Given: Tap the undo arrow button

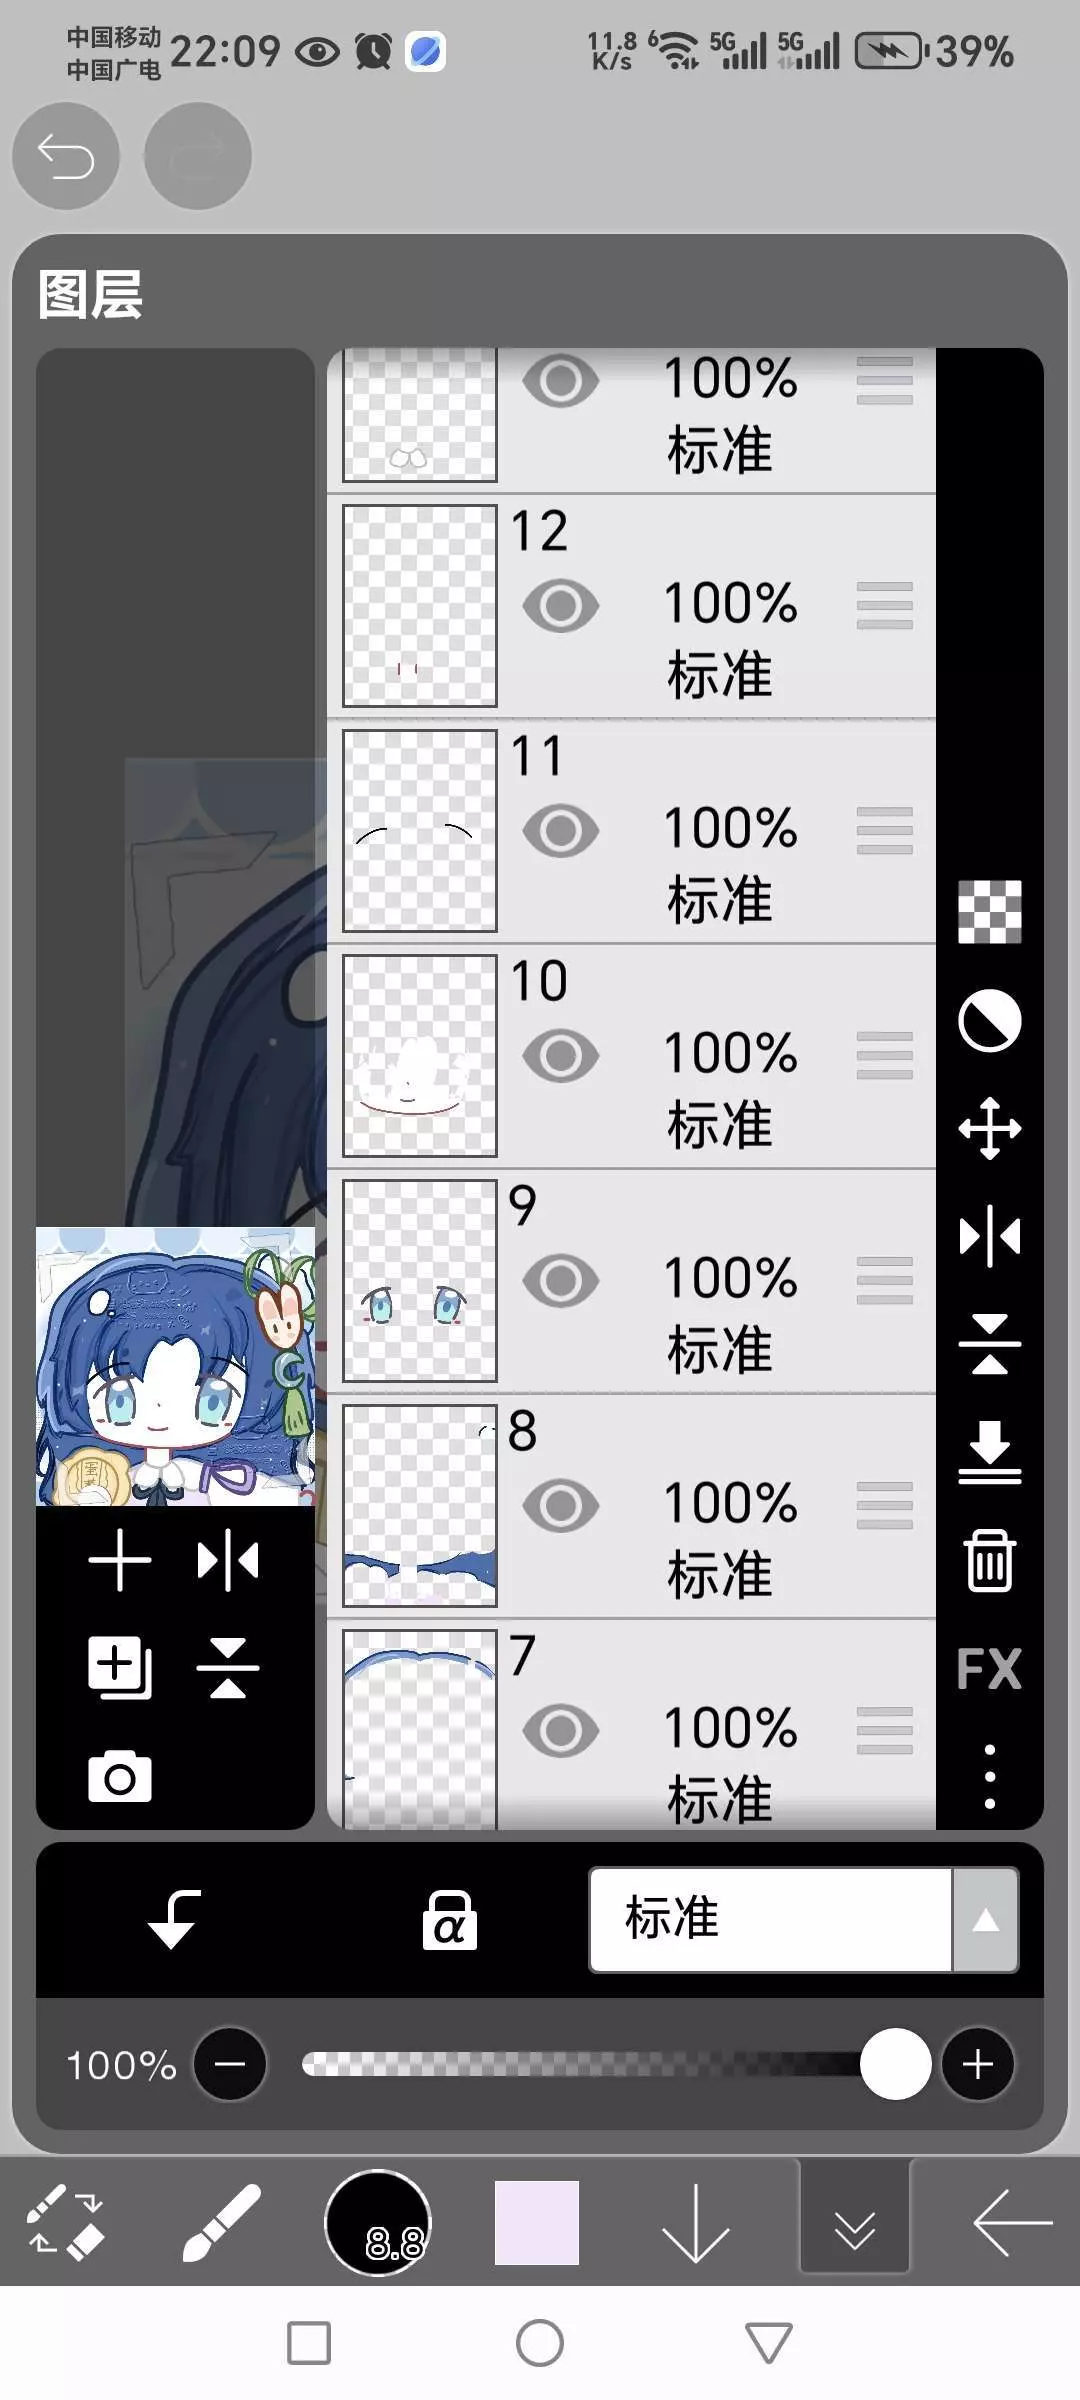Looking at the screenshot, I should [x=66, y=156].
